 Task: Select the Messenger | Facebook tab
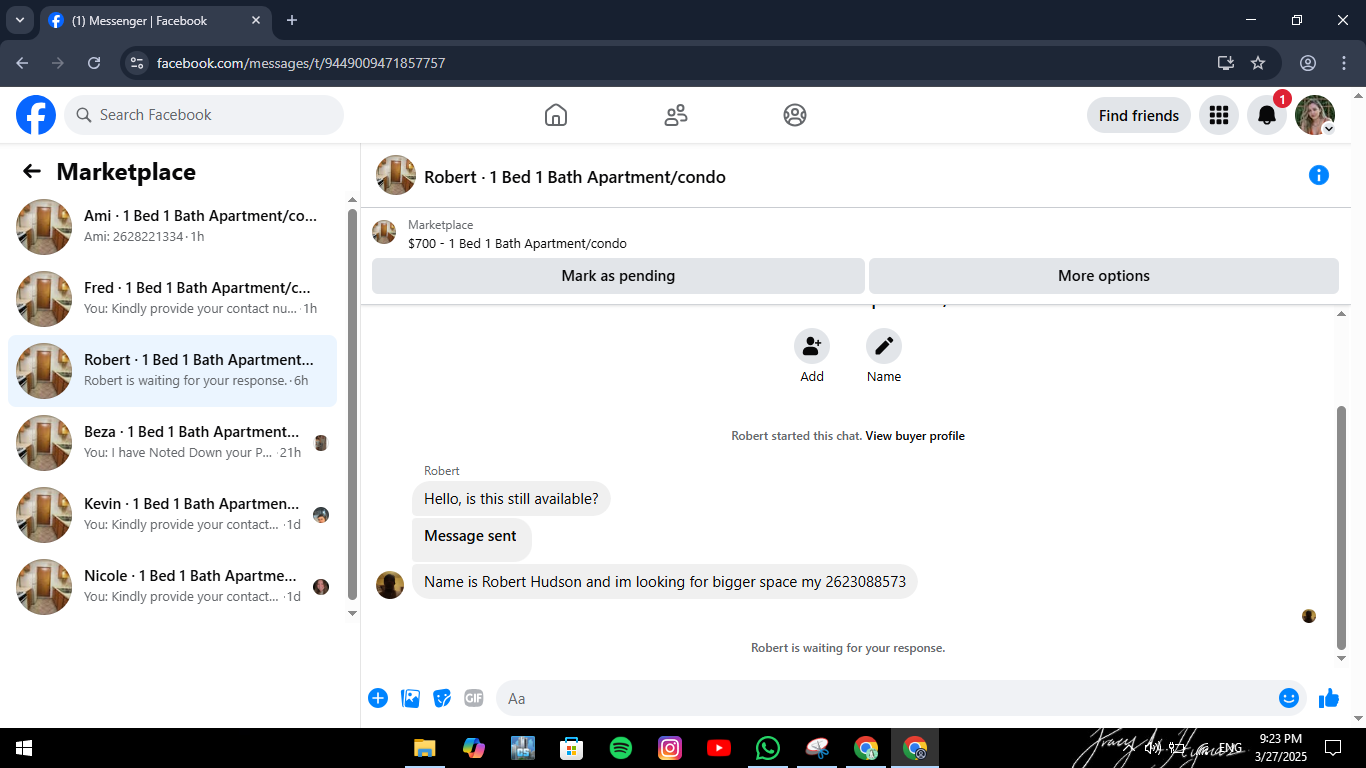click(x=155, y=20)
